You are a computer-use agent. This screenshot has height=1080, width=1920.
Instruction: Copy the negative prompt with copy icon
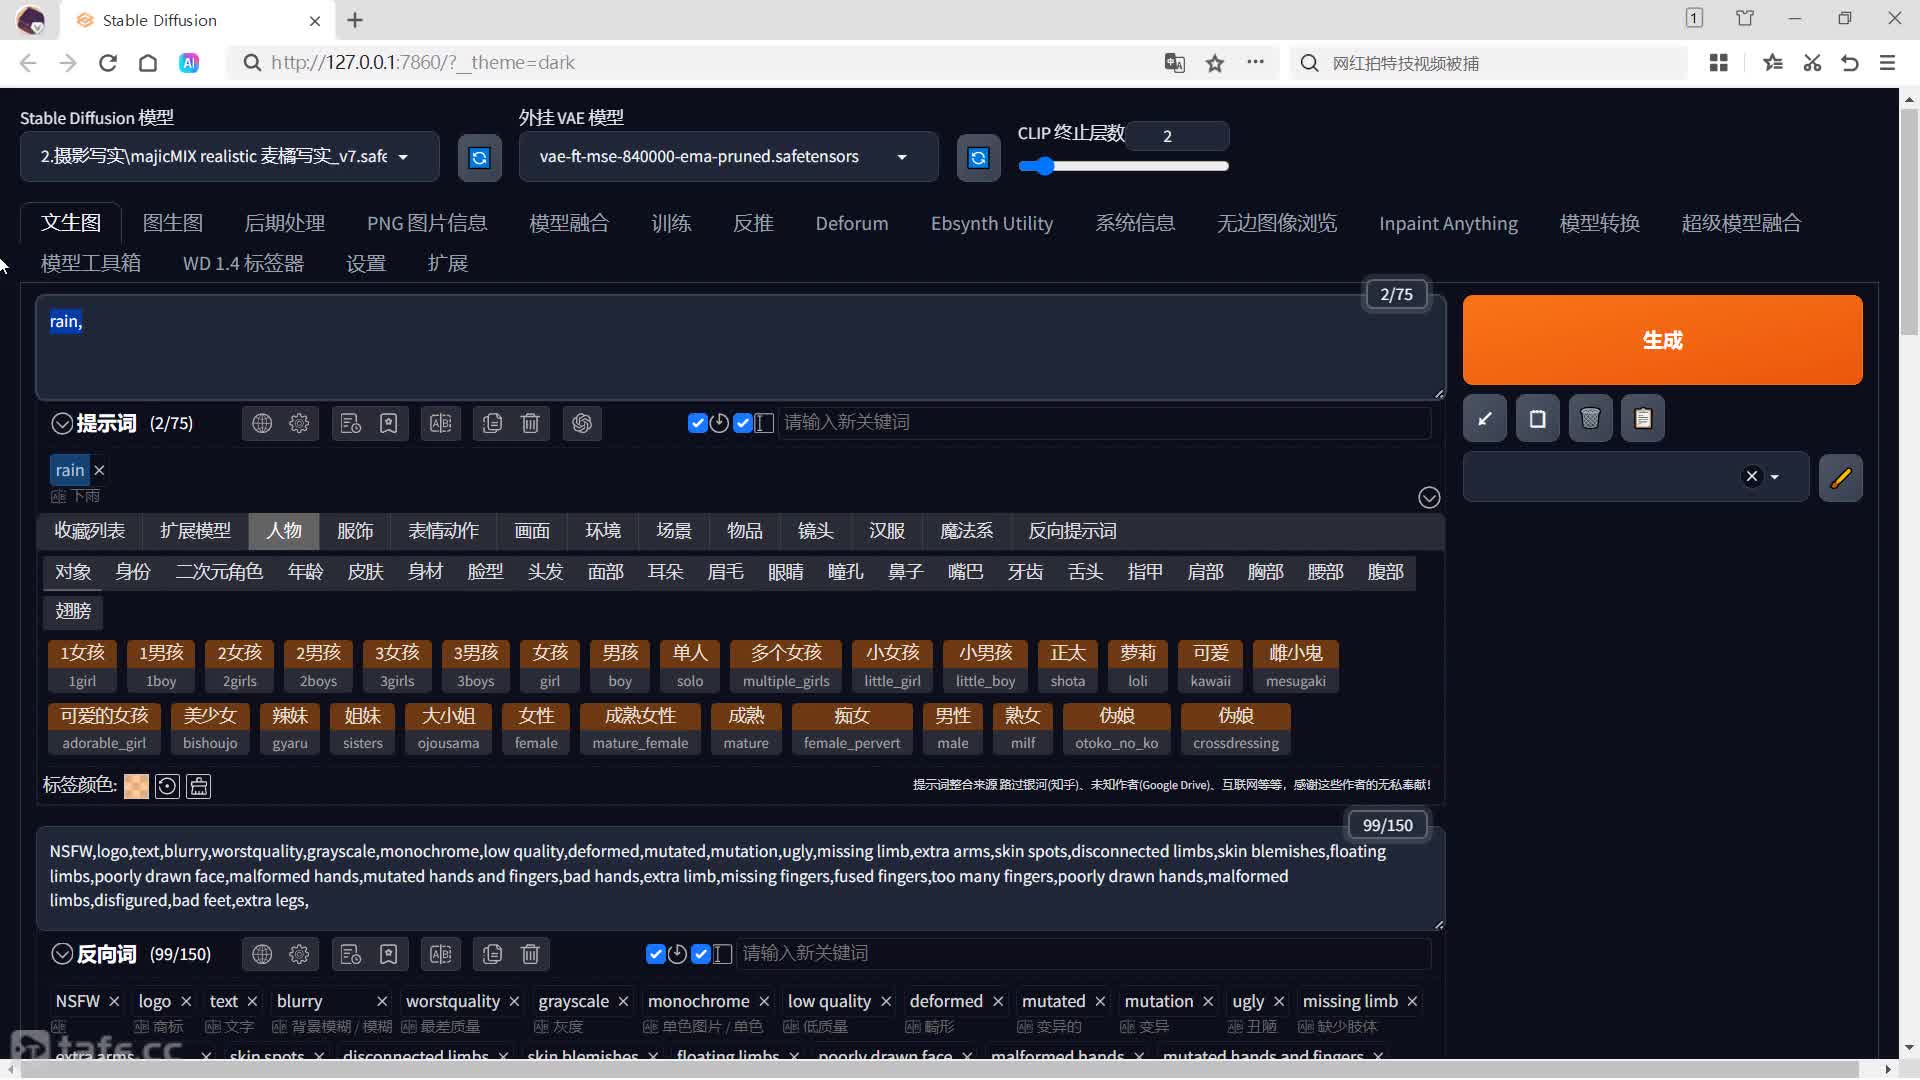(492, 954)
